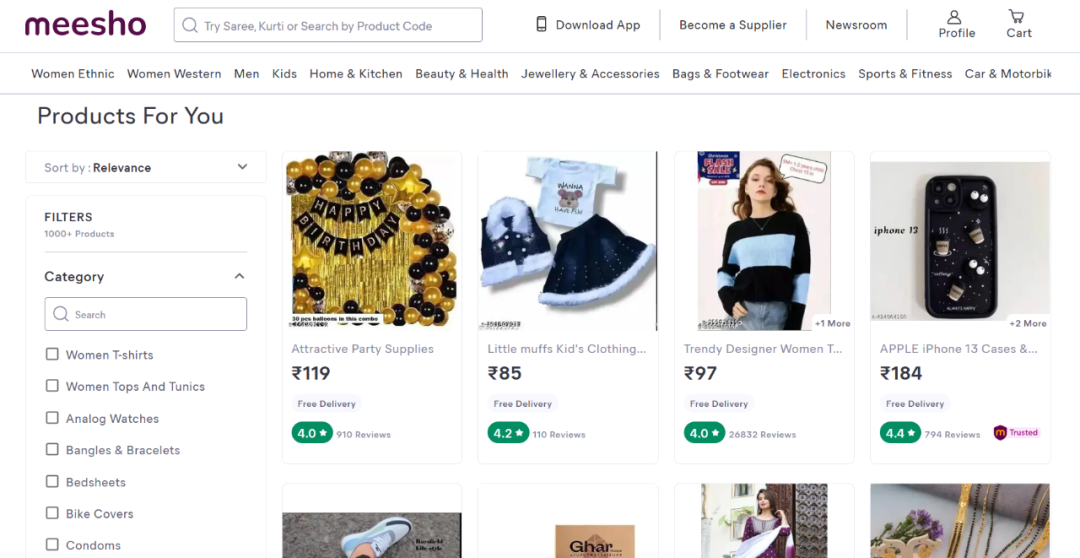Go to the Newsroom link
This screenshot has width=1080, height=558.
coord(856,25)
